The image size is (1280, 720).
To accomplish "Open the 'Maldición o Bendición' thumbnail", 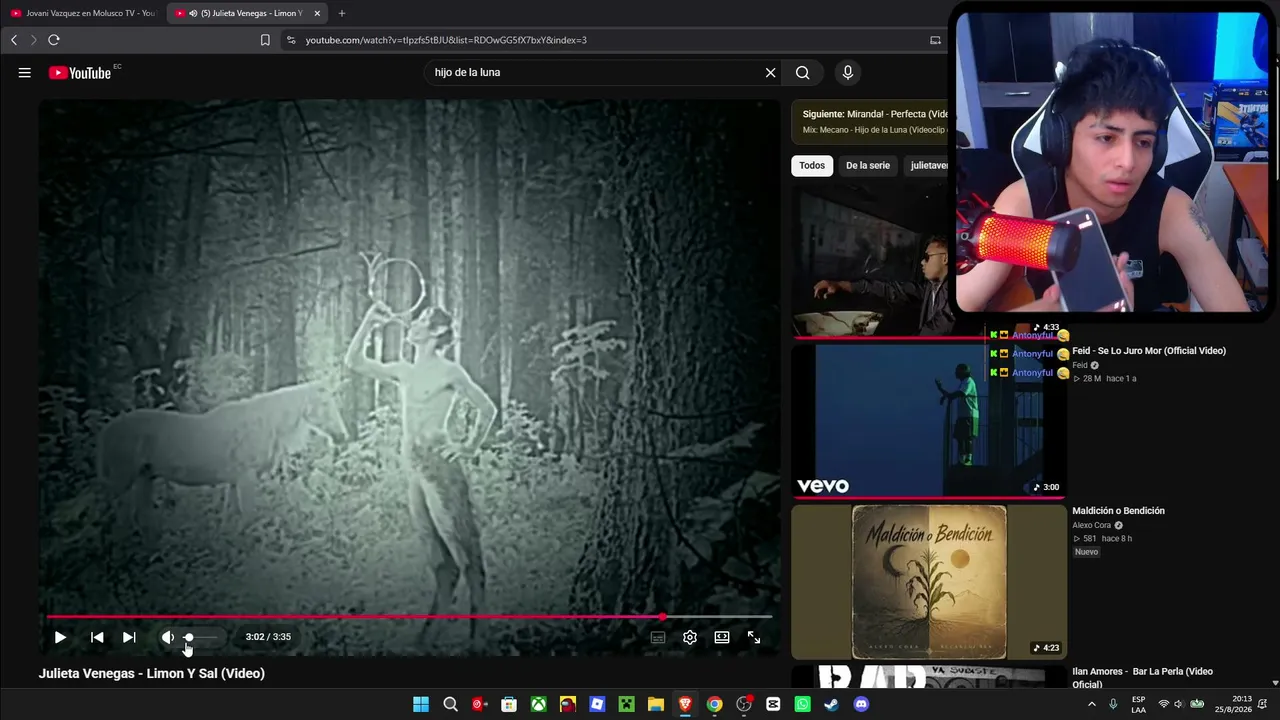I will coord(929,582).
